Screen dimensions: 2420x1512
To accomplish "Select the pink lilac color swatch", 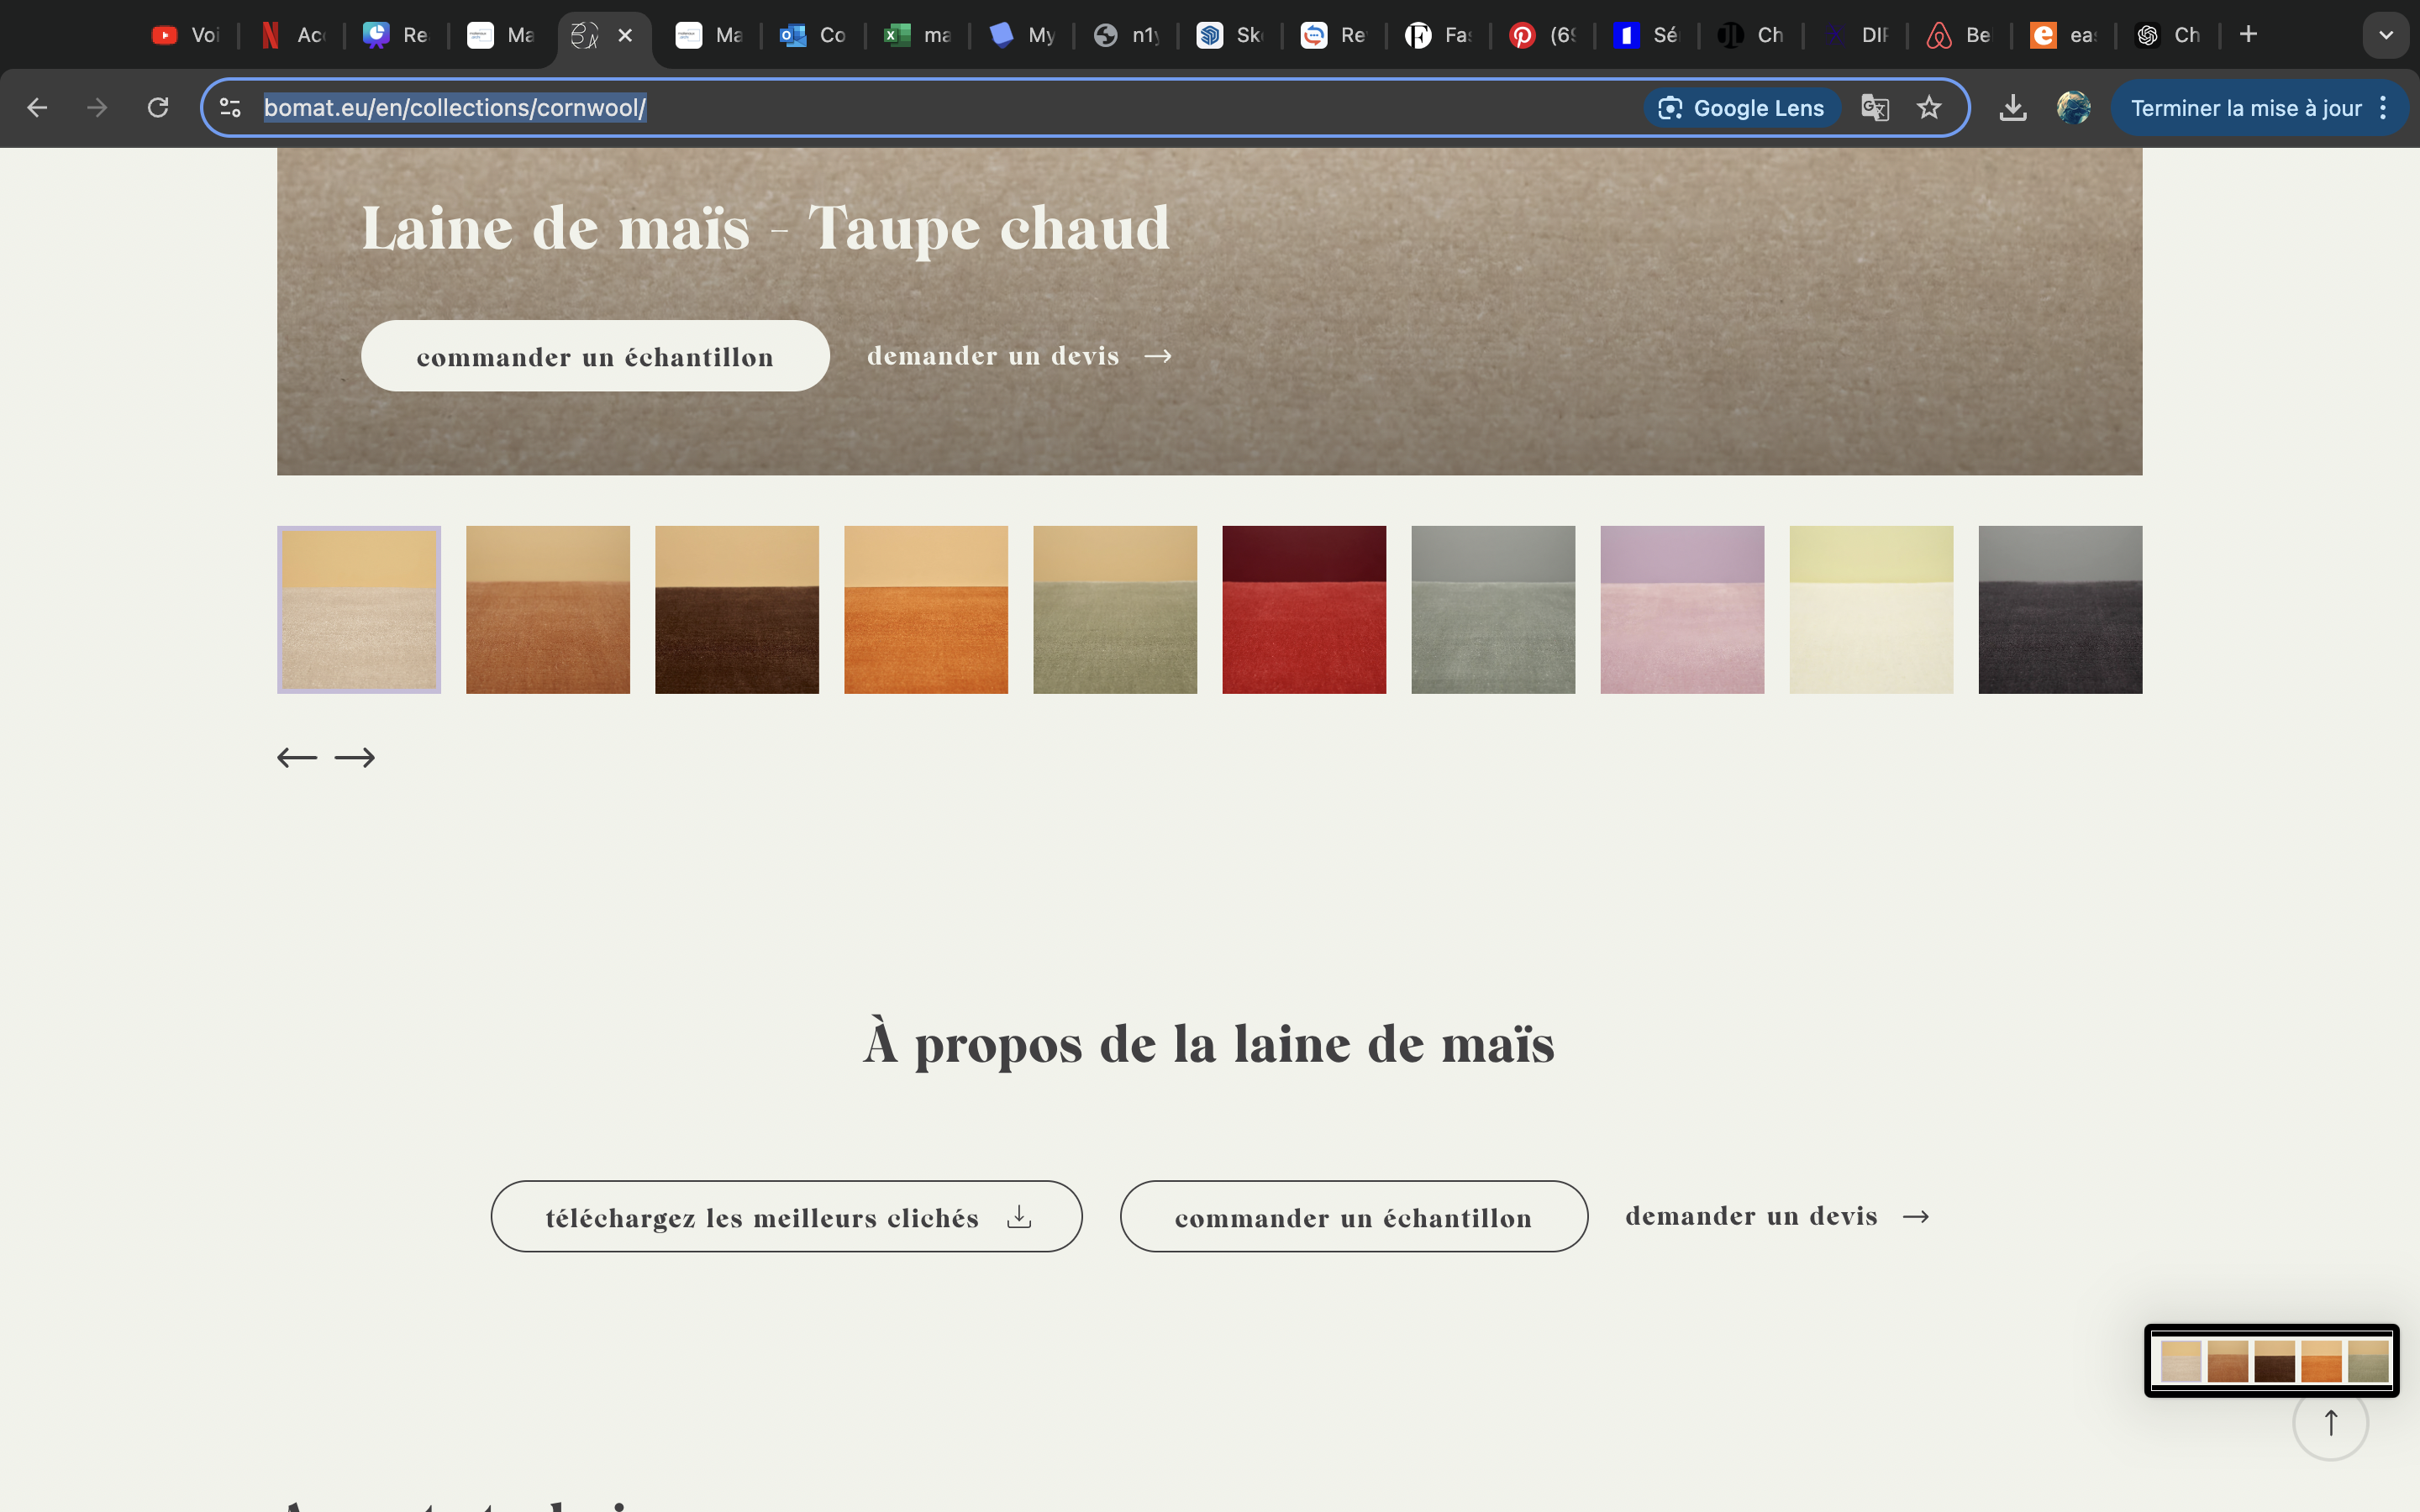I will tap(1681, 610).
